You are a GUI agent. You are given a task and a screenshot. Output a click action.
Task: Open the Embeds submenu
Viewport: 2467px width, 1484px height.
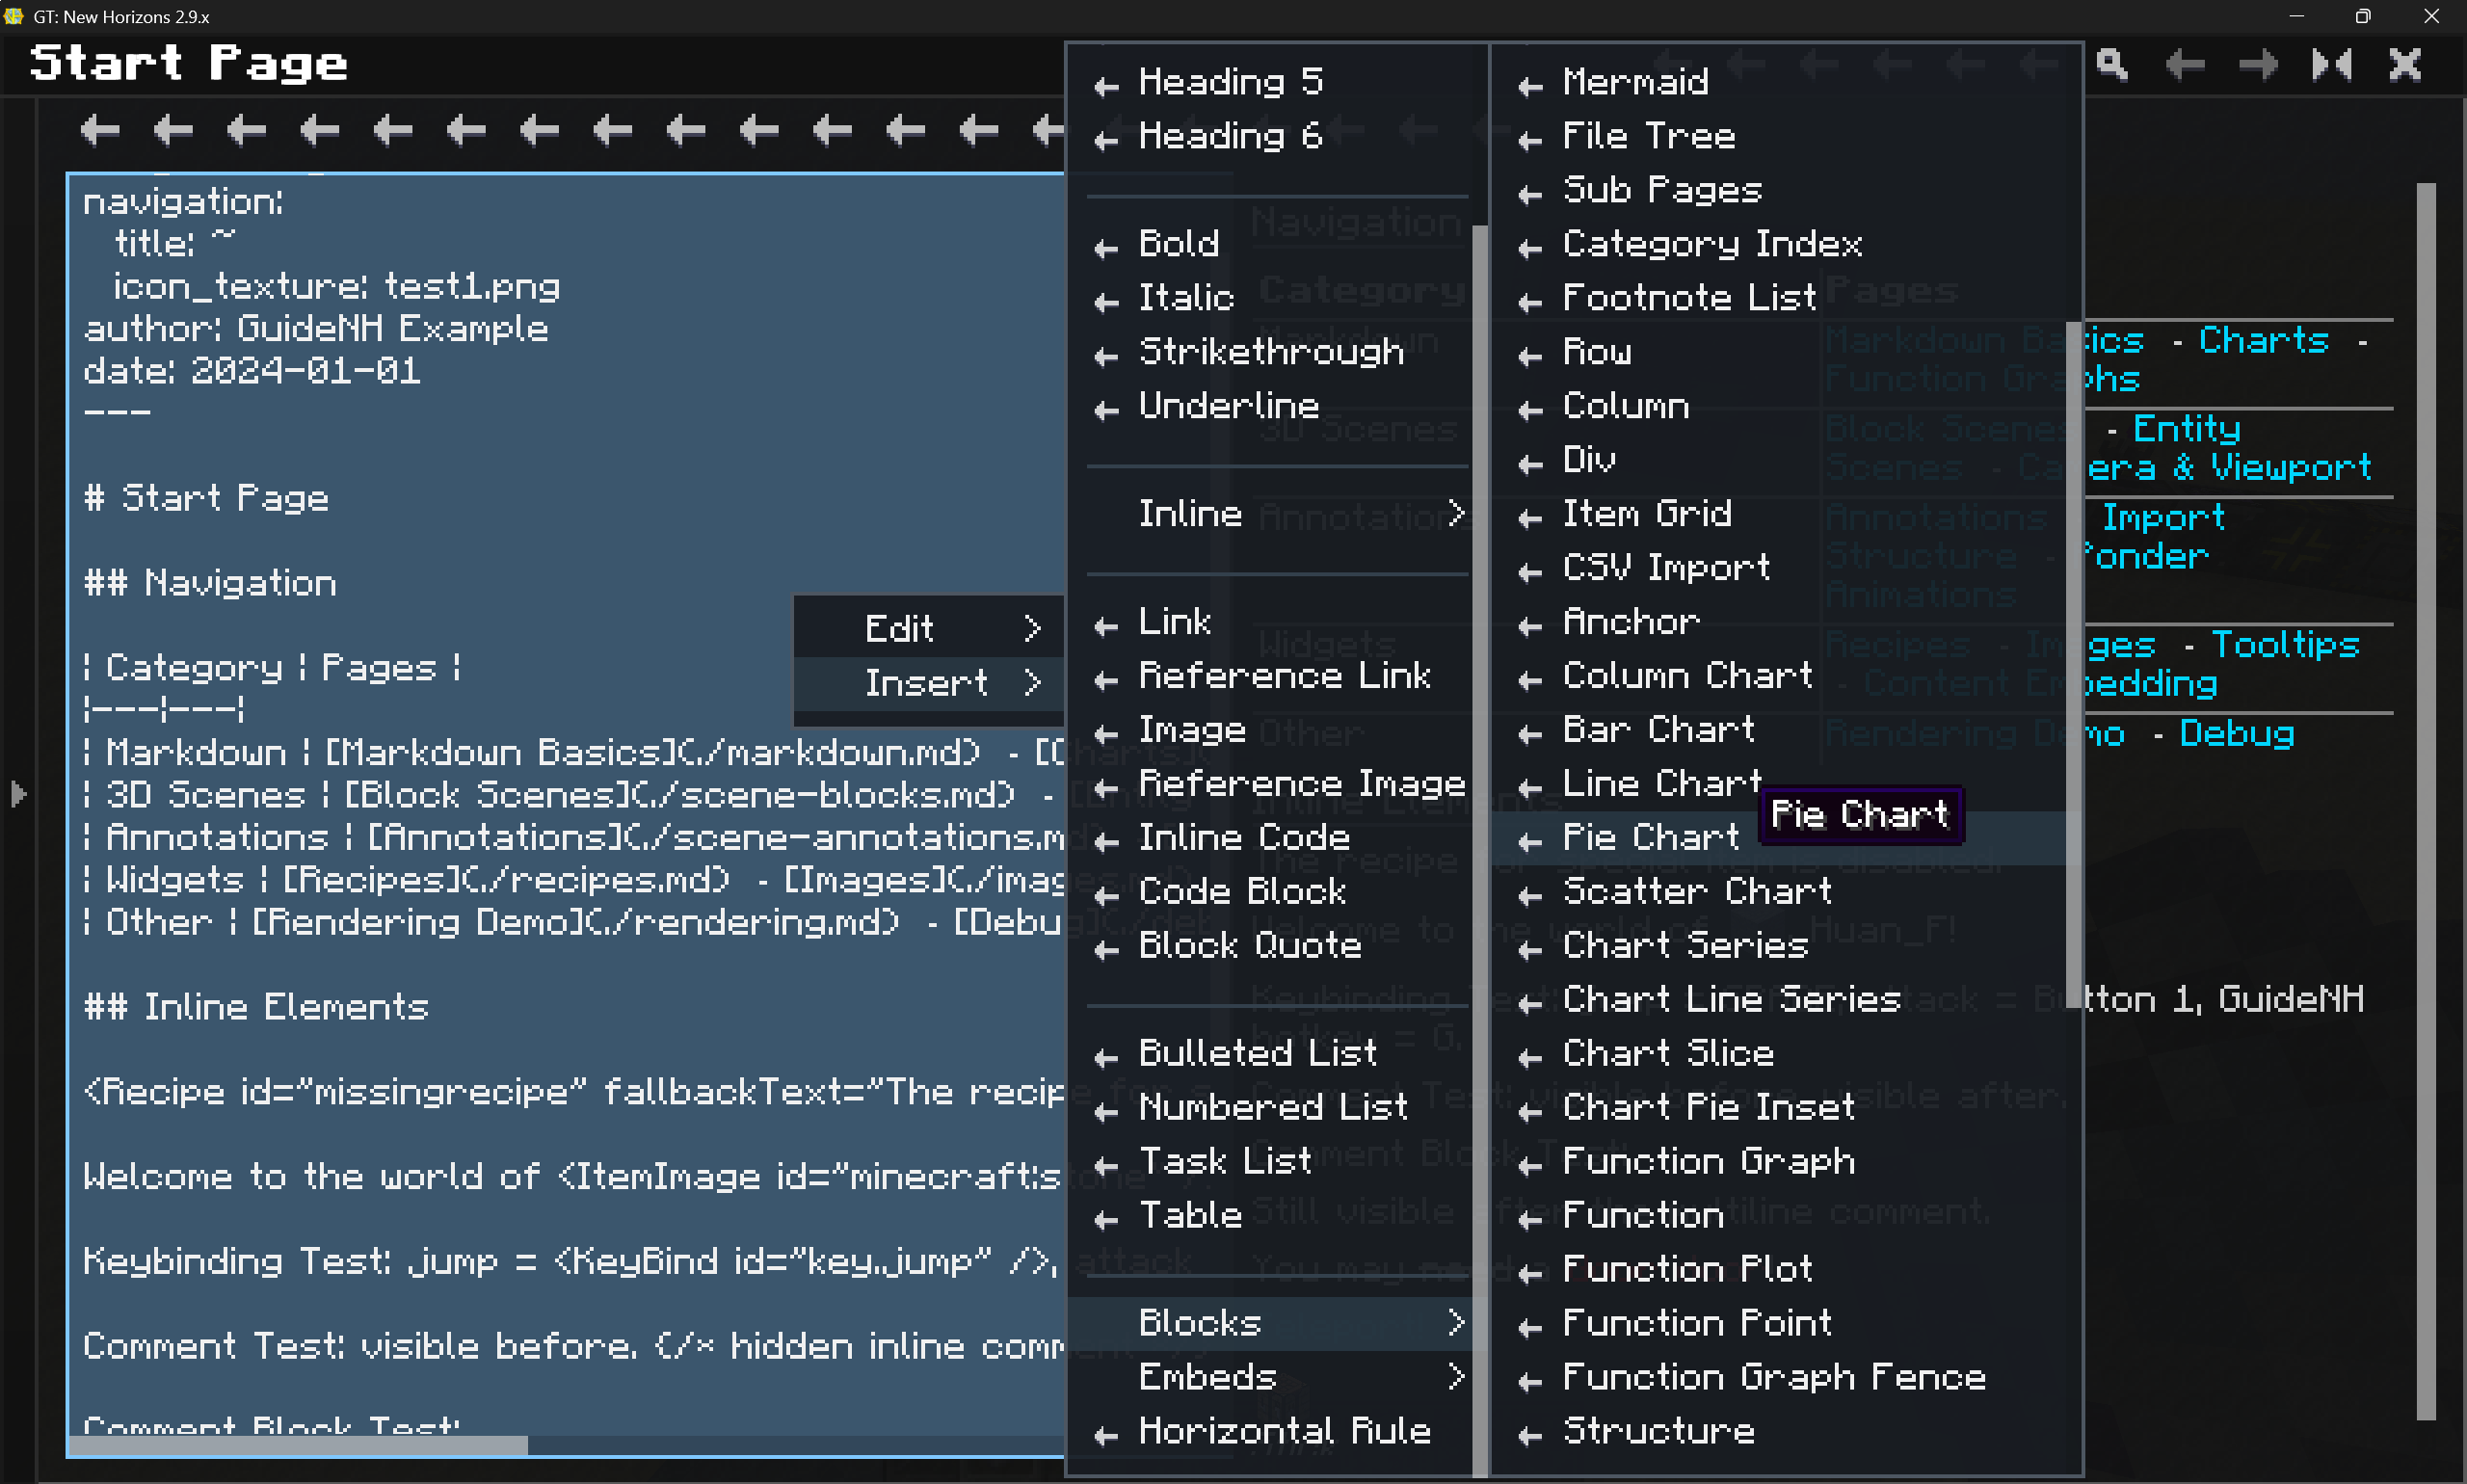pyautogui.click(x=1277, y=1376)
